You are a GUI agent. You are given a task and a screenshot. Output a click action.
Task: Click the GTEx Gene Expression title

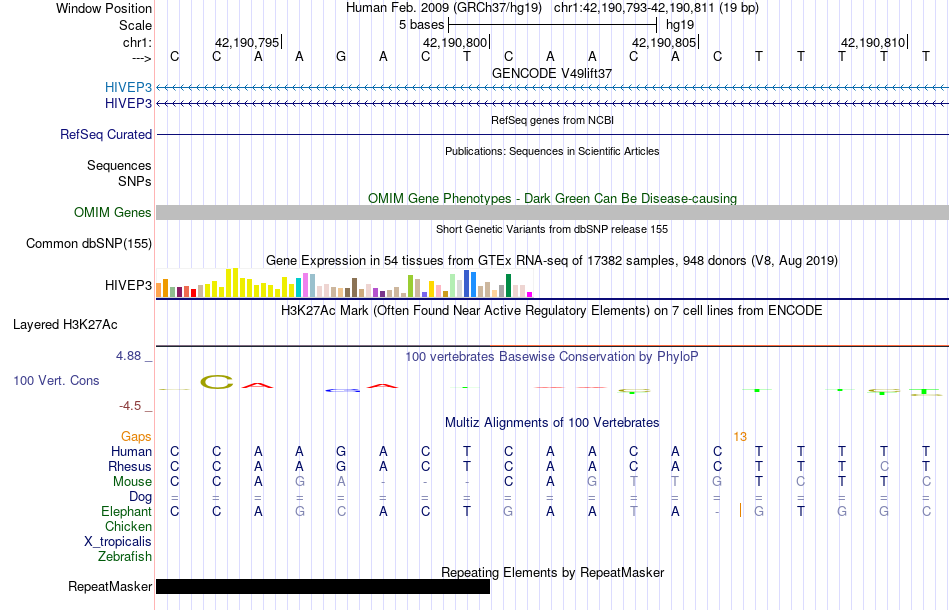point(552,260)
